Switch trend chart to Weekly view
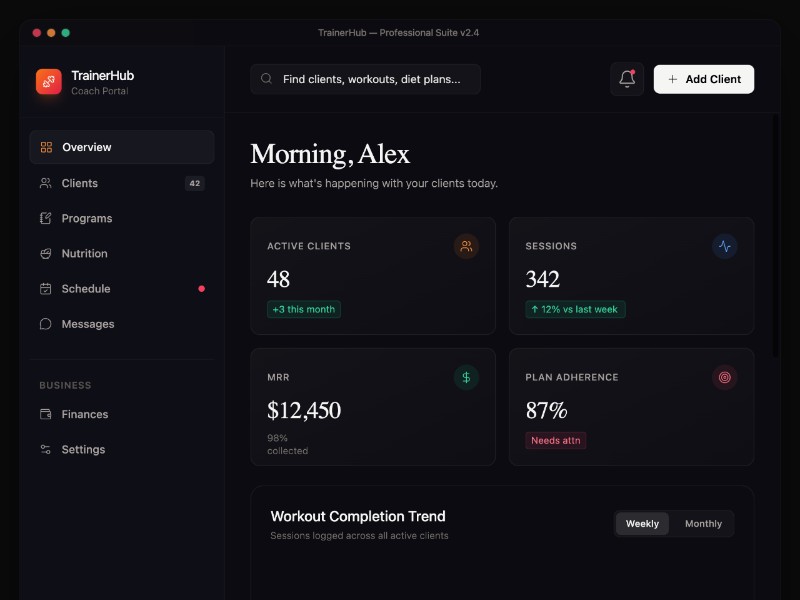 point(642,524)
